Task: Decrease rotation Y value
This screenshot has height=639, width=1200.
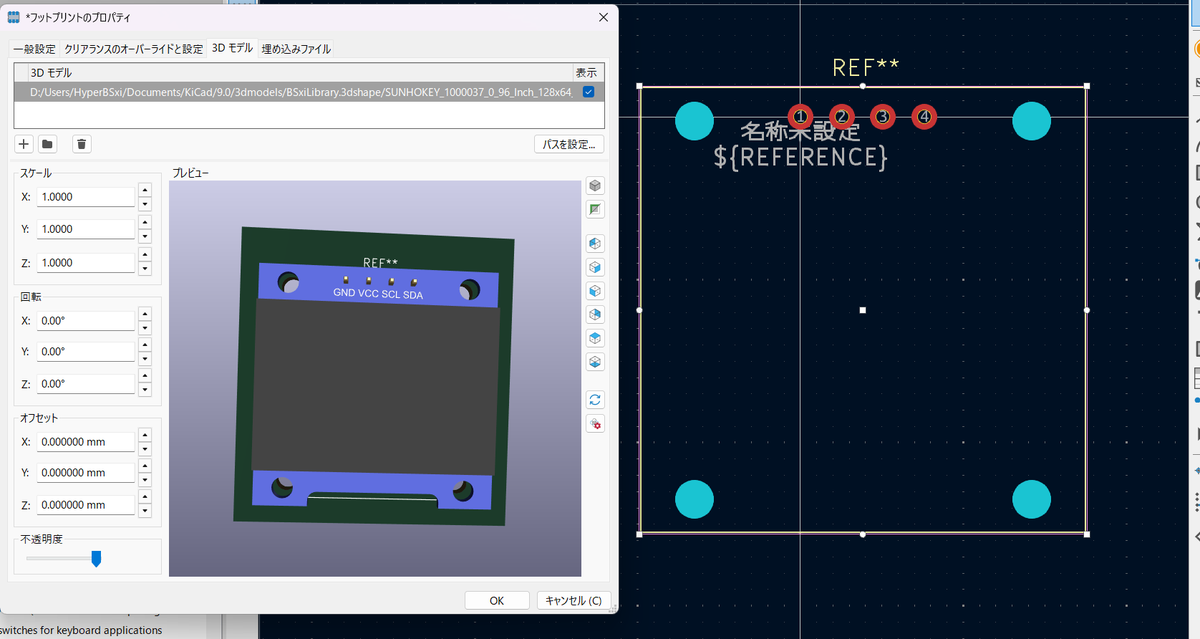Action: click(144, 359)
